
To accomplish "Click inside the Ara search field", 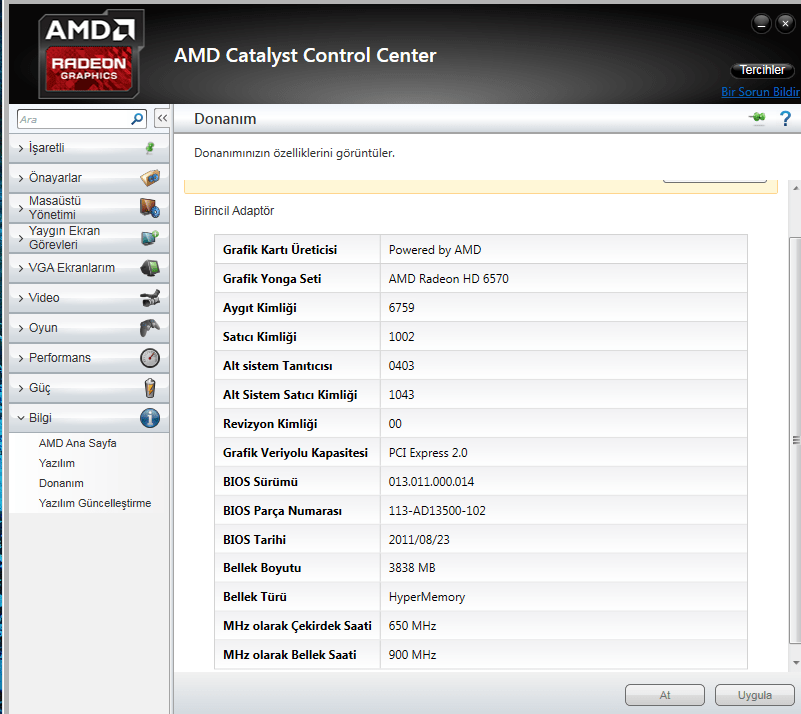I will 74,119.
